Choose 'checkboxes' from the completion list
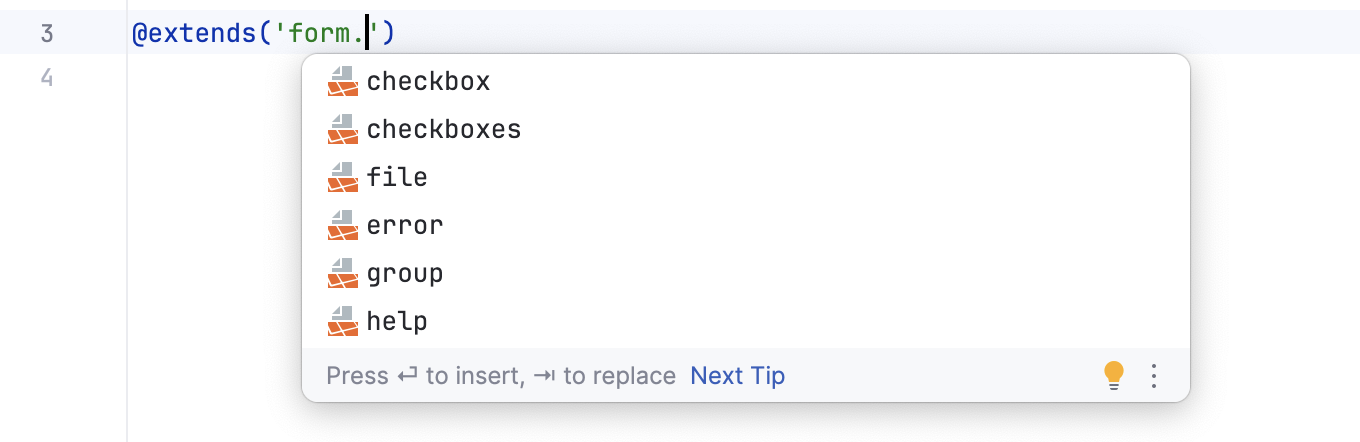The height and width of the screenshot is (442, 1360). coord(444,129)
